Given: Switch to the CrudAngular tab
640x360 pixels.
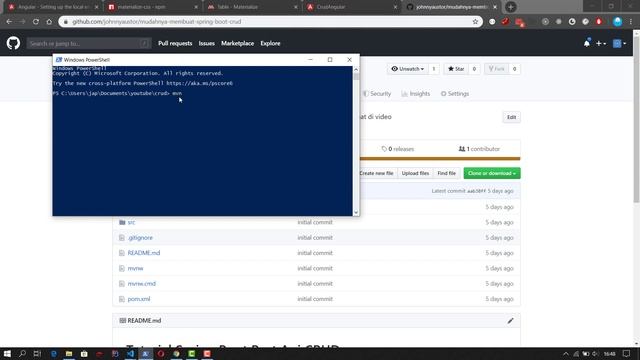Looking at the screenshot, I should click(x=351, y=7).
